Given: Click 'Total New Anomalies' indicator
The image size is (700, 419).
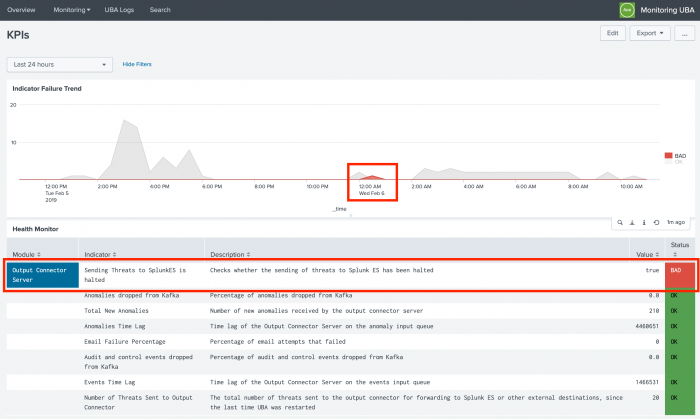Looking at the screenshot, I should pyautogui.click(x=116, y=311).
